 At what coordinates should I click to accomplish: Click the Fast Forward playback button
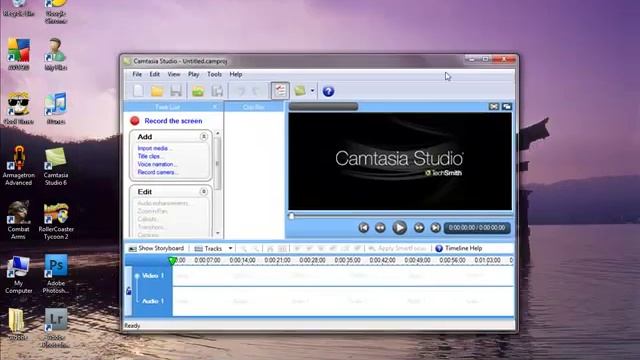click(419, 228)
